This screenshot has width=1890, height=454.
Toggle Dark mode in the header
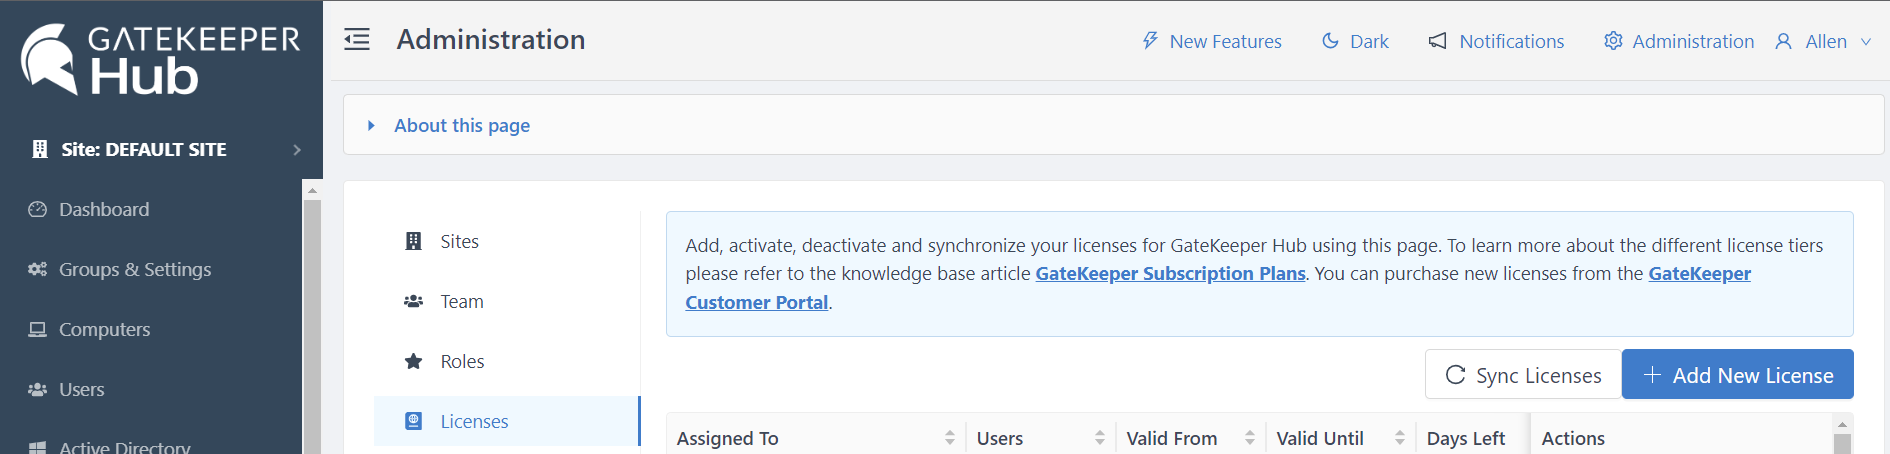1355,41
